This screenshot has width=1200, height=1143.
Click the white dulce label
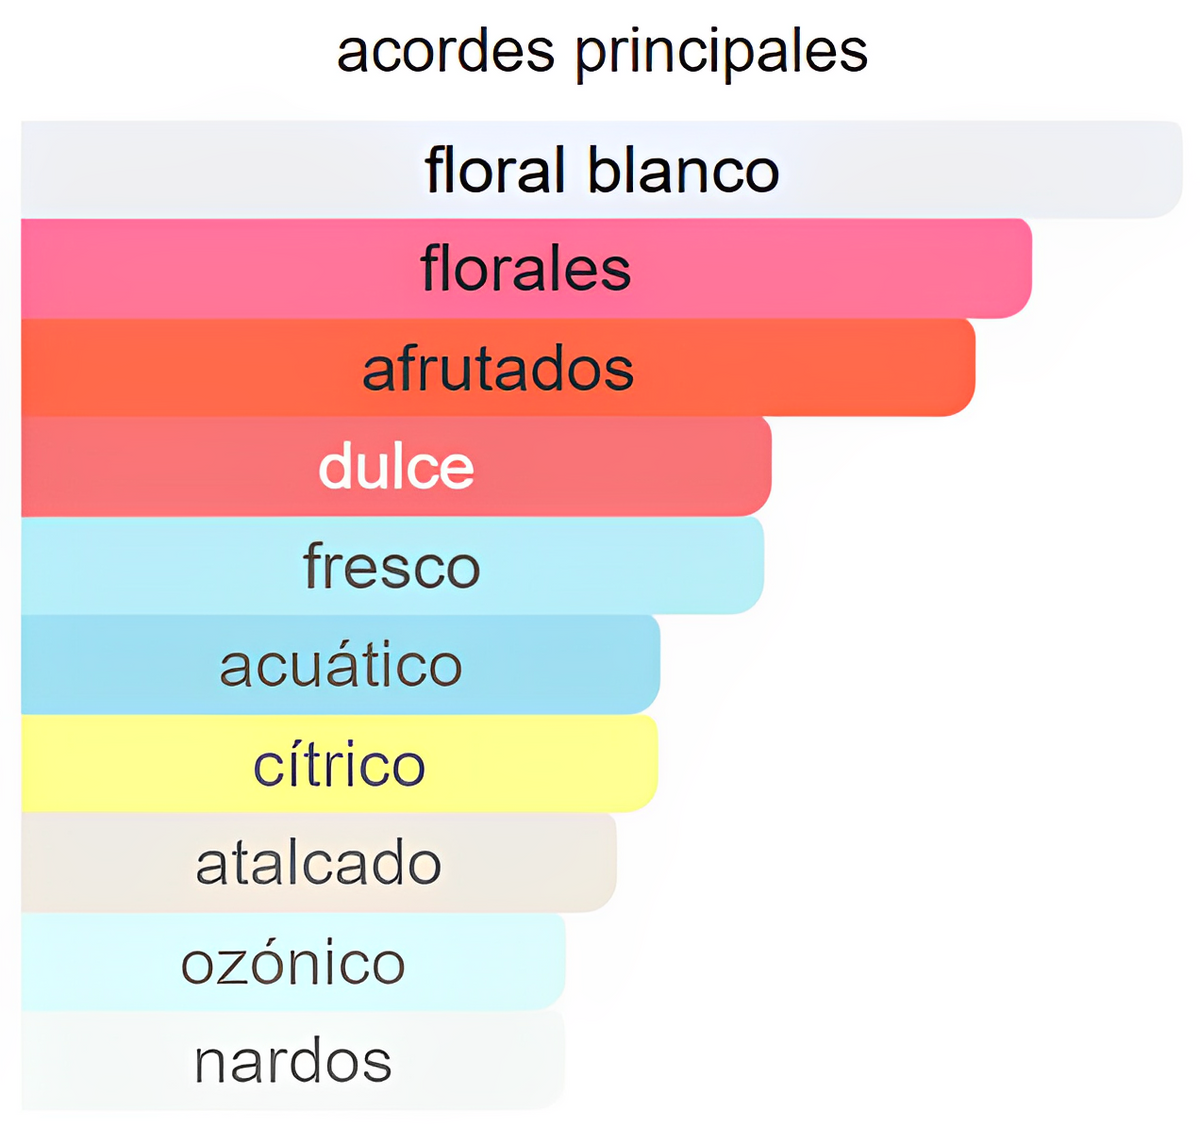click(x=396, y=466)
